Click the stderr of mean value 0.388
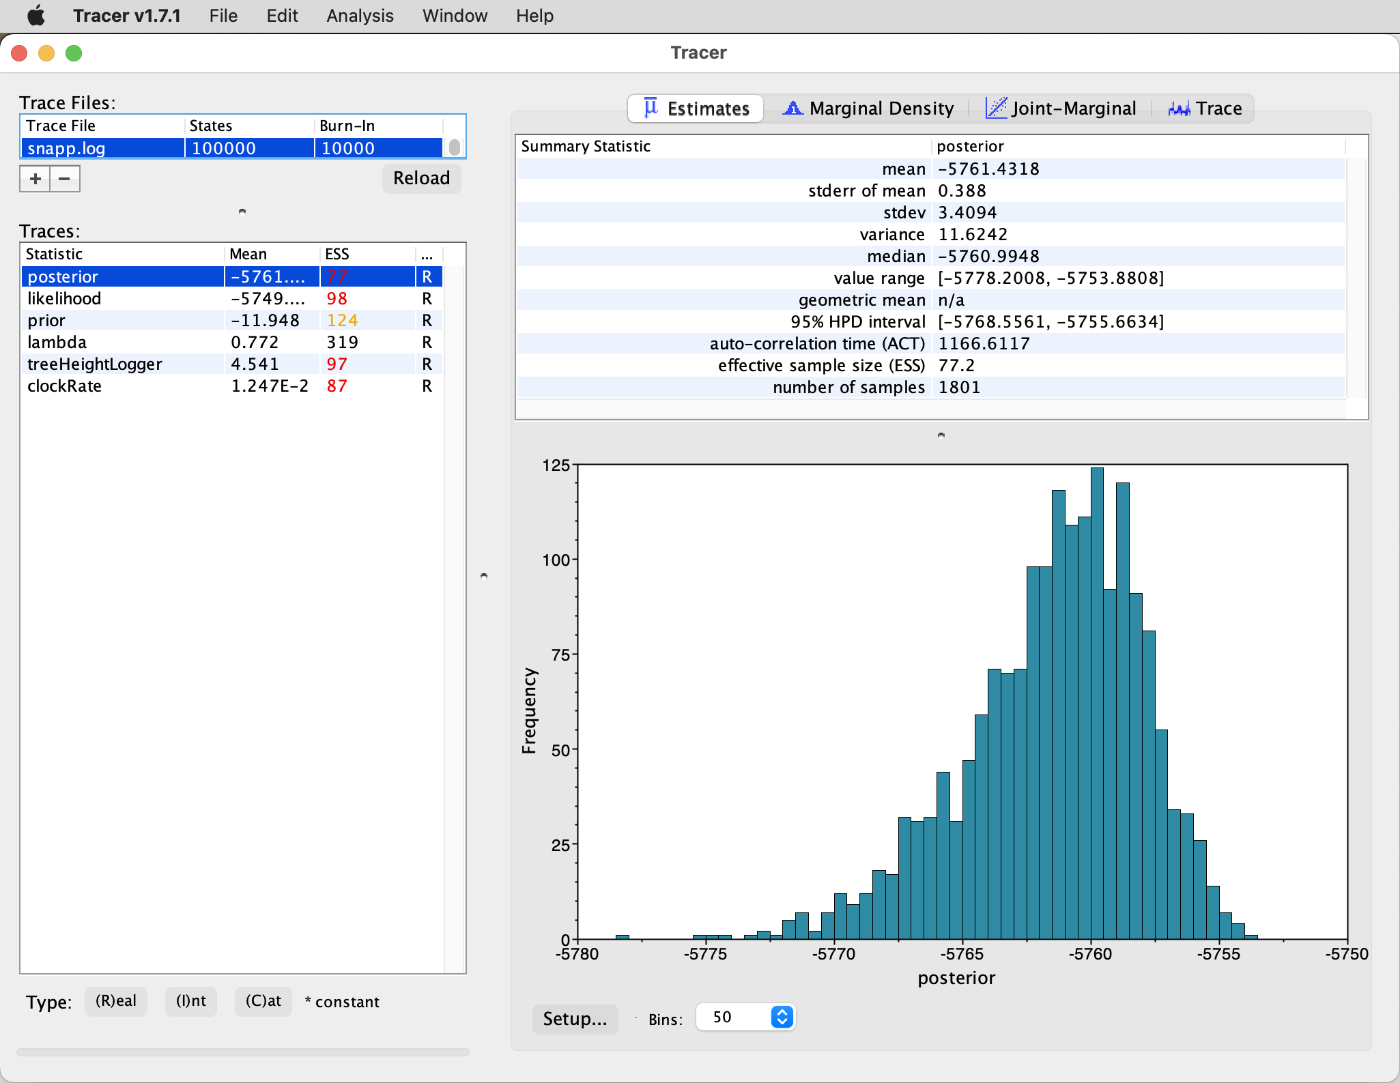This screenshot has width=1400, height=1083. tap(962, 191)
